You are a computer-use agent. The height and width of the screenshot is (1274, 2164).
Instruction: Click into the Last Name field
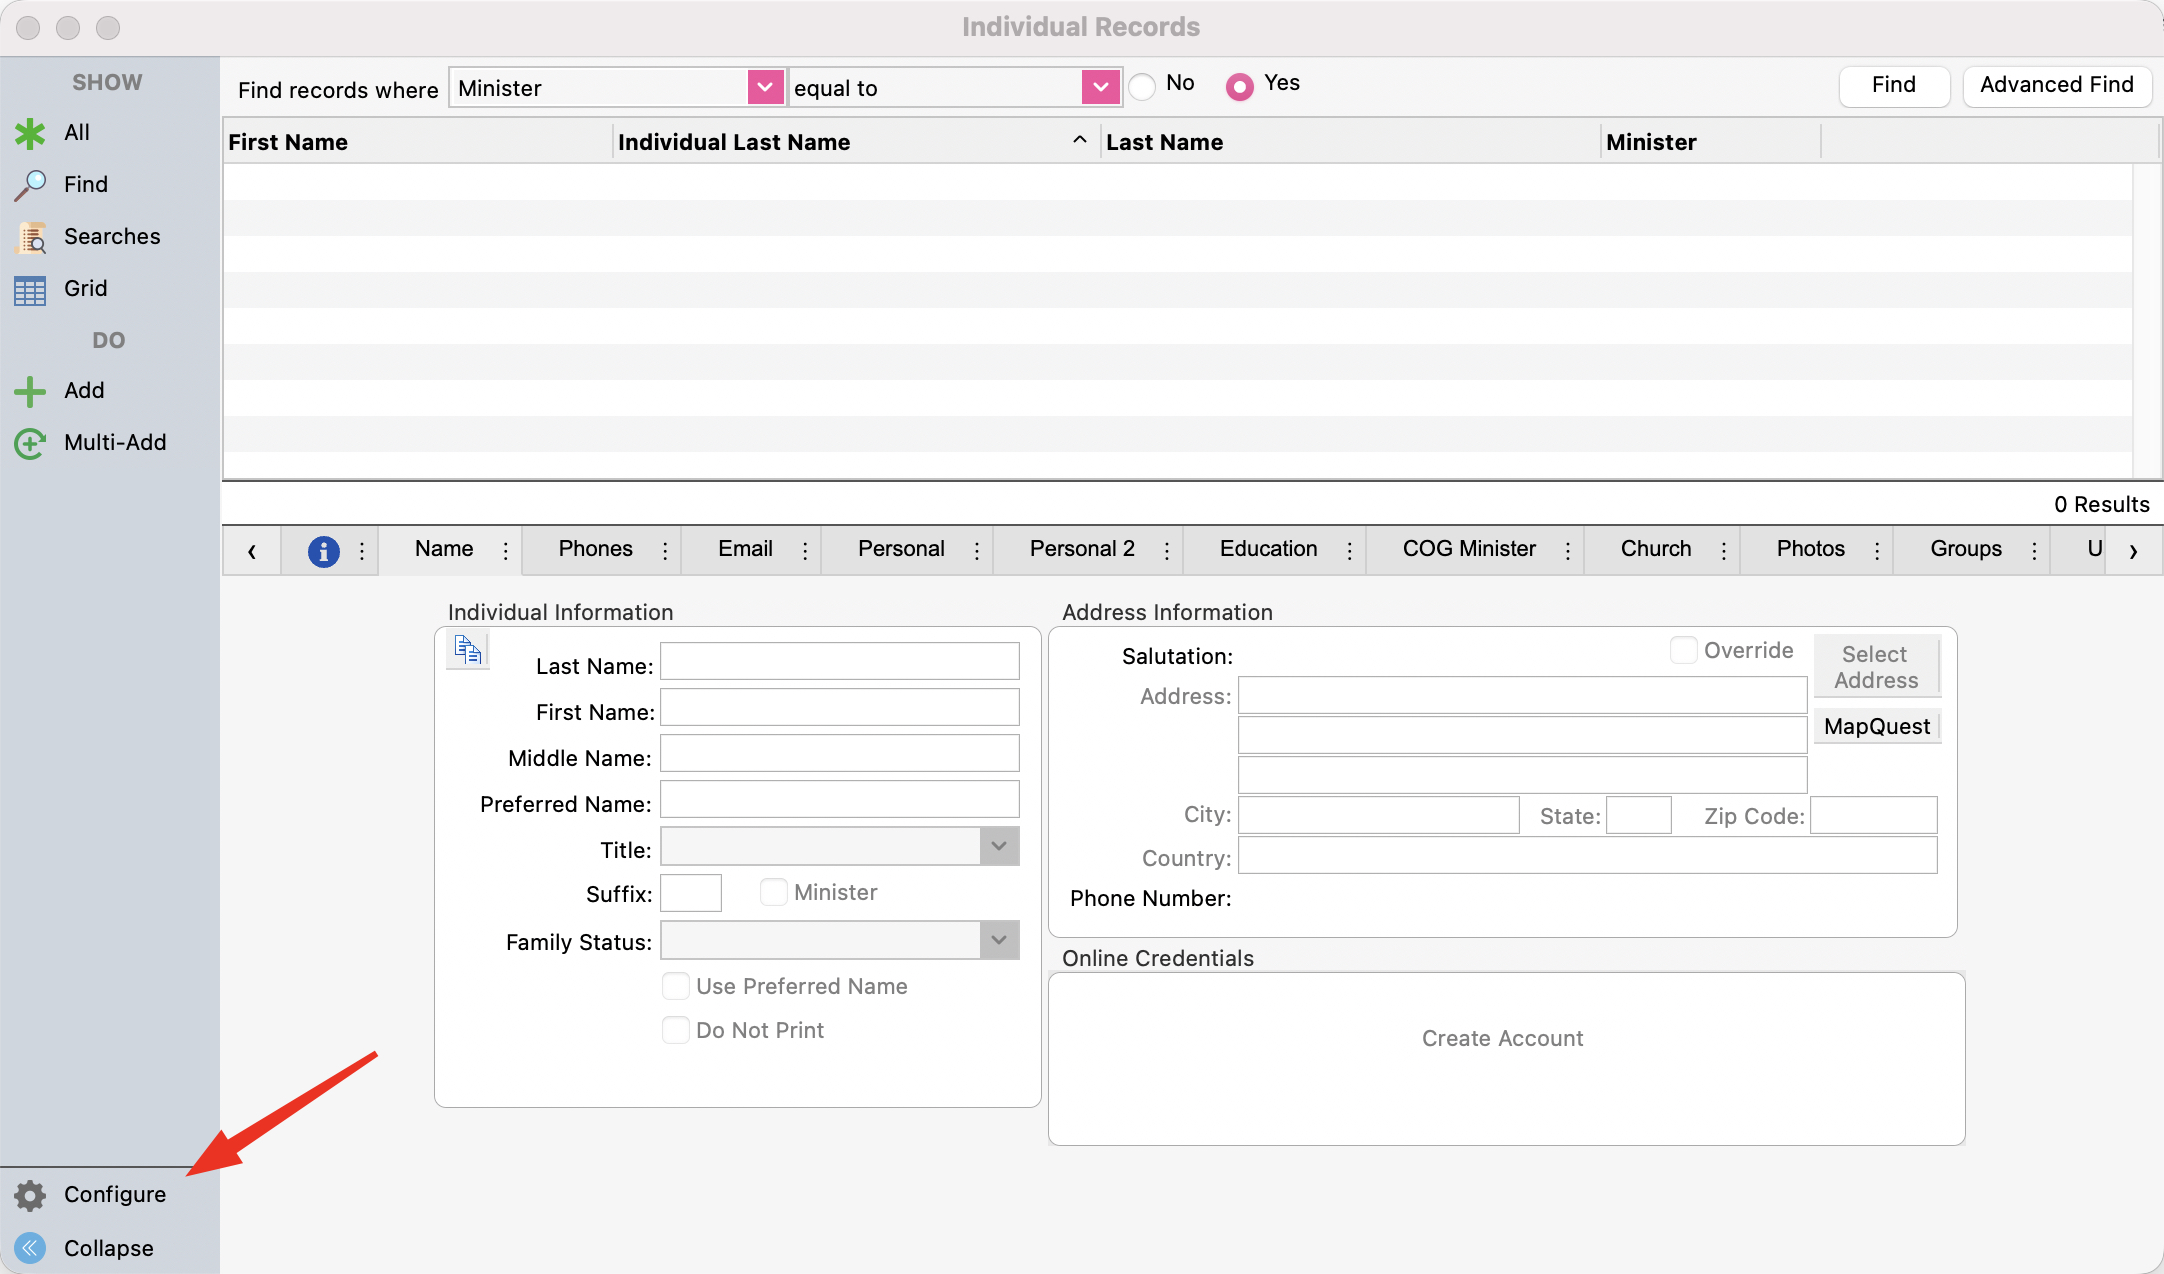(x=839, y=661)
